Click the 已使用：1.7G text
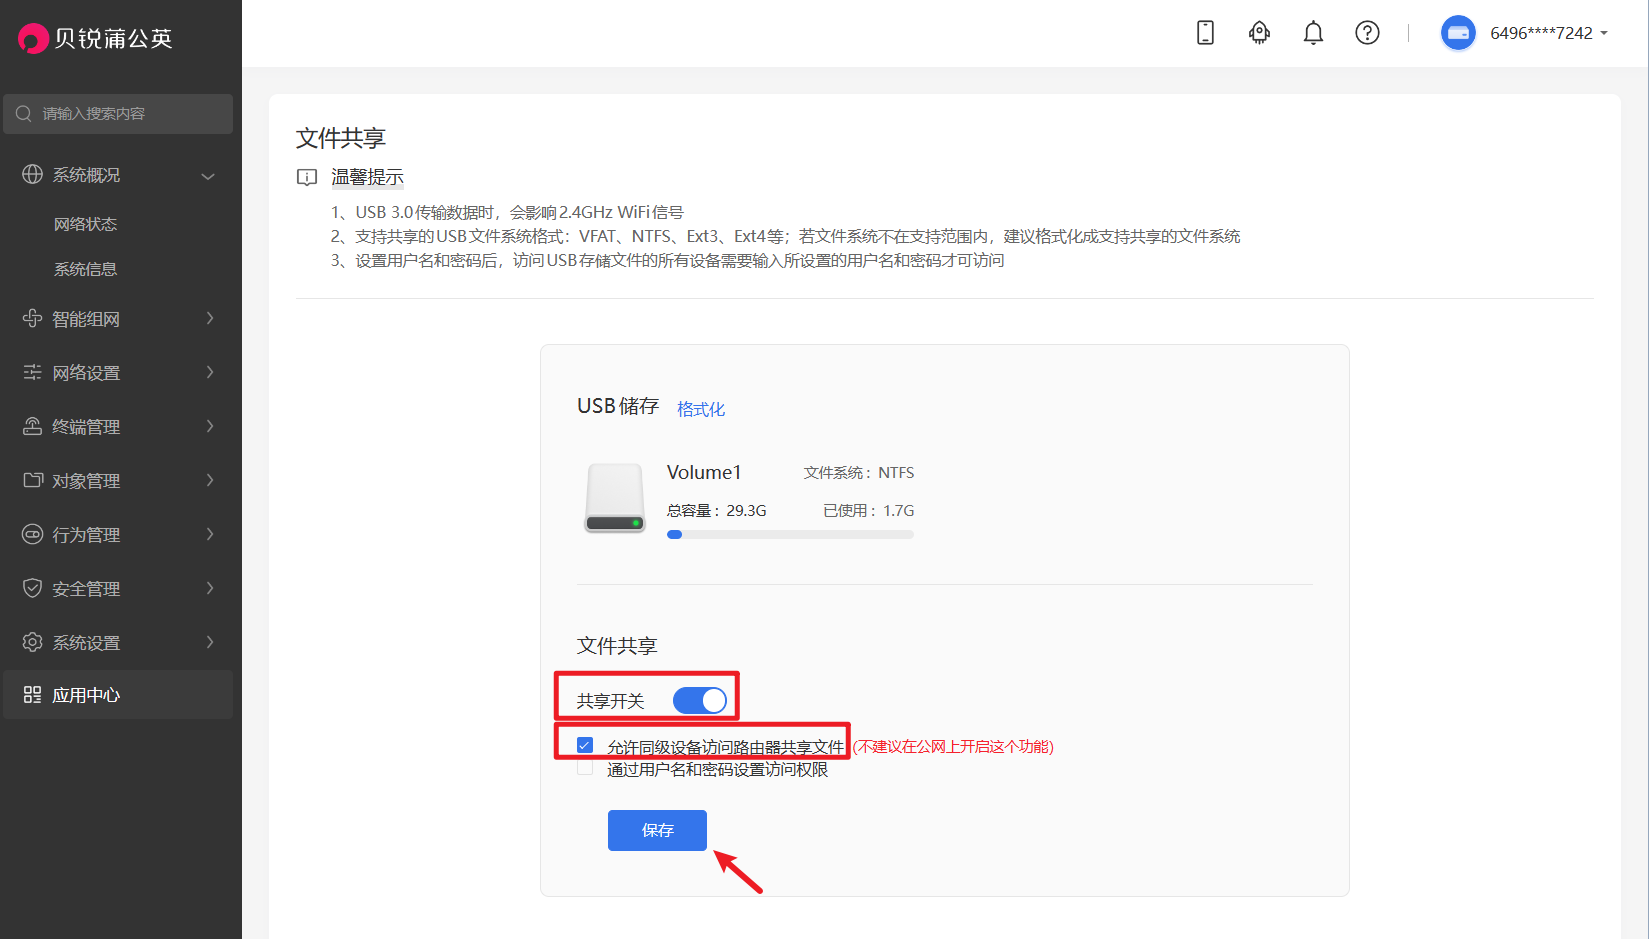The width and height of the screenshot is (1649, 939). [x=868, y=510]
